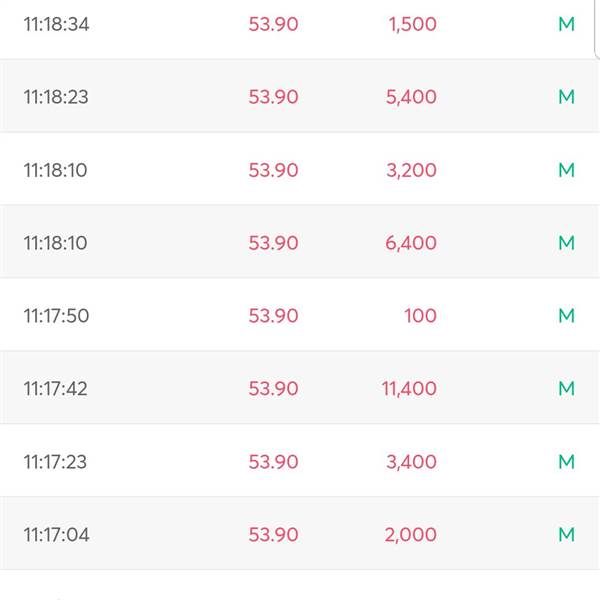The image size is (600, 600).
Task: Tap the M marker beside 3,200
Action: (x=566, y=170)
